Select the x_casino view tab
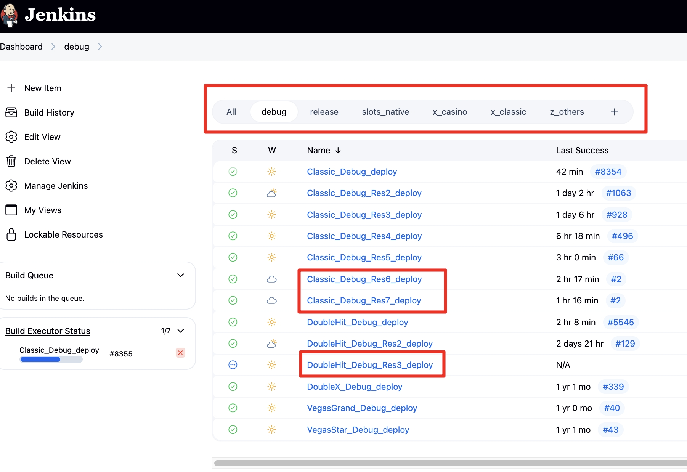Viewport: 687px width, 472px height. [449, 111]
